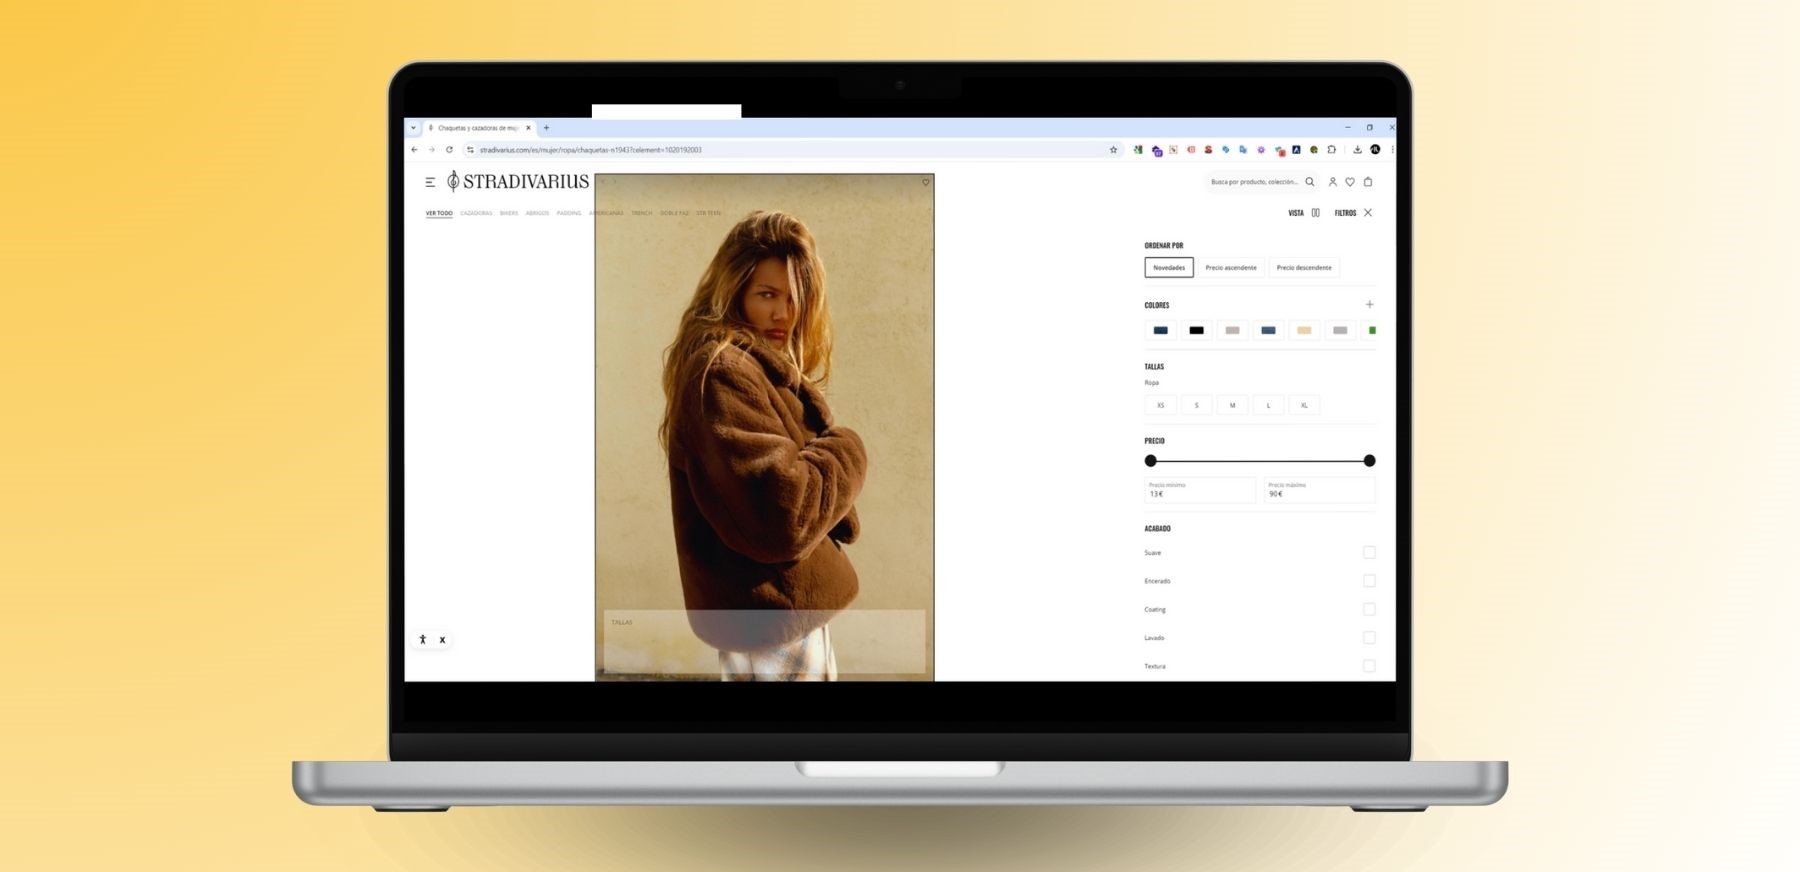Go forward with browser forward arrow

(432, 150)
